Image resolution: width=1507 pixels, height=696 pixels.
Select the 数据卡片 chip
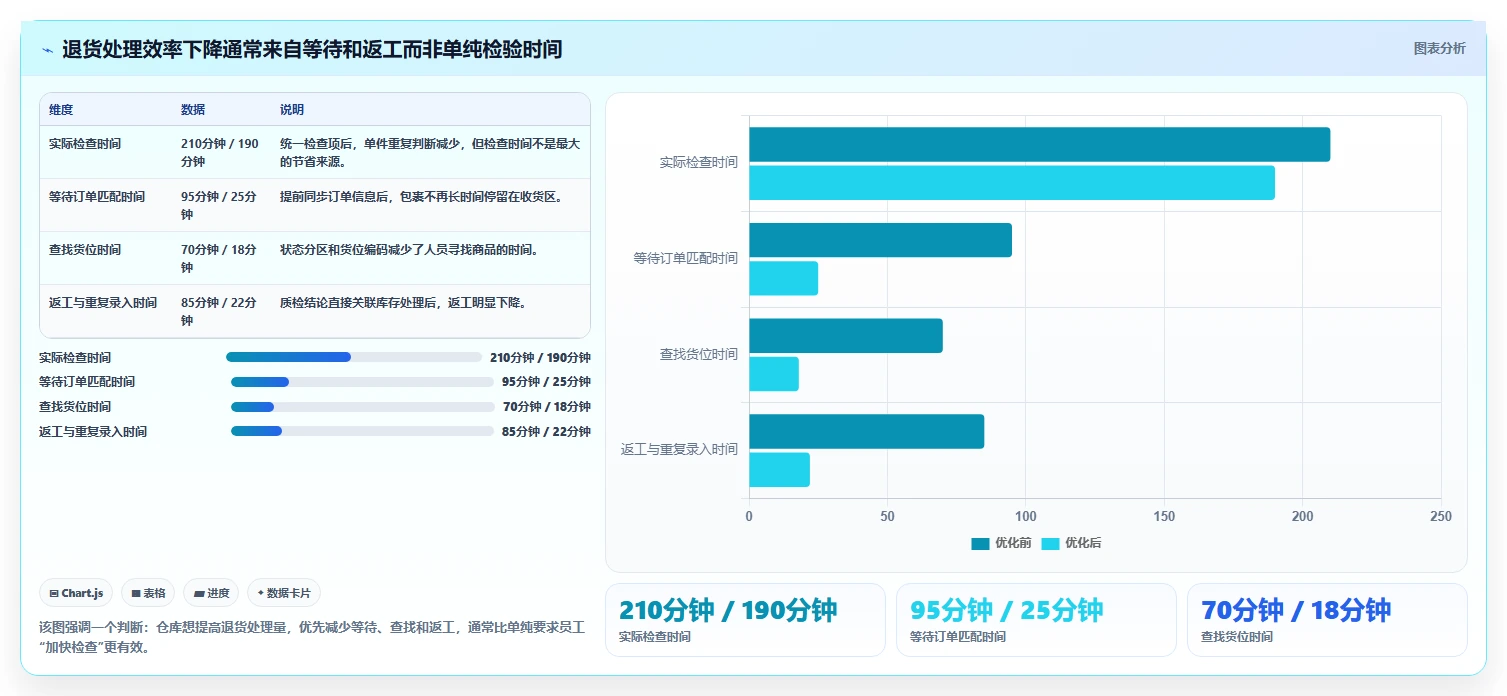[x=284, y=593]
